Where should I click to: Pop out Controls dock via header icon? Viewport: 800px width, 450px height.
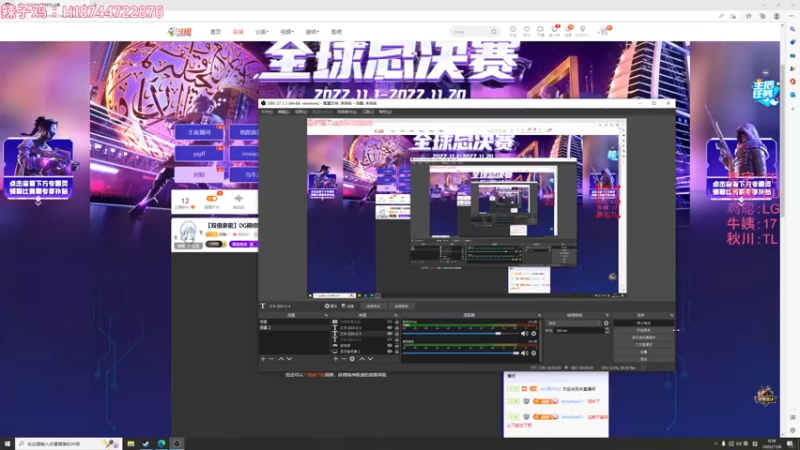[671, 315]
